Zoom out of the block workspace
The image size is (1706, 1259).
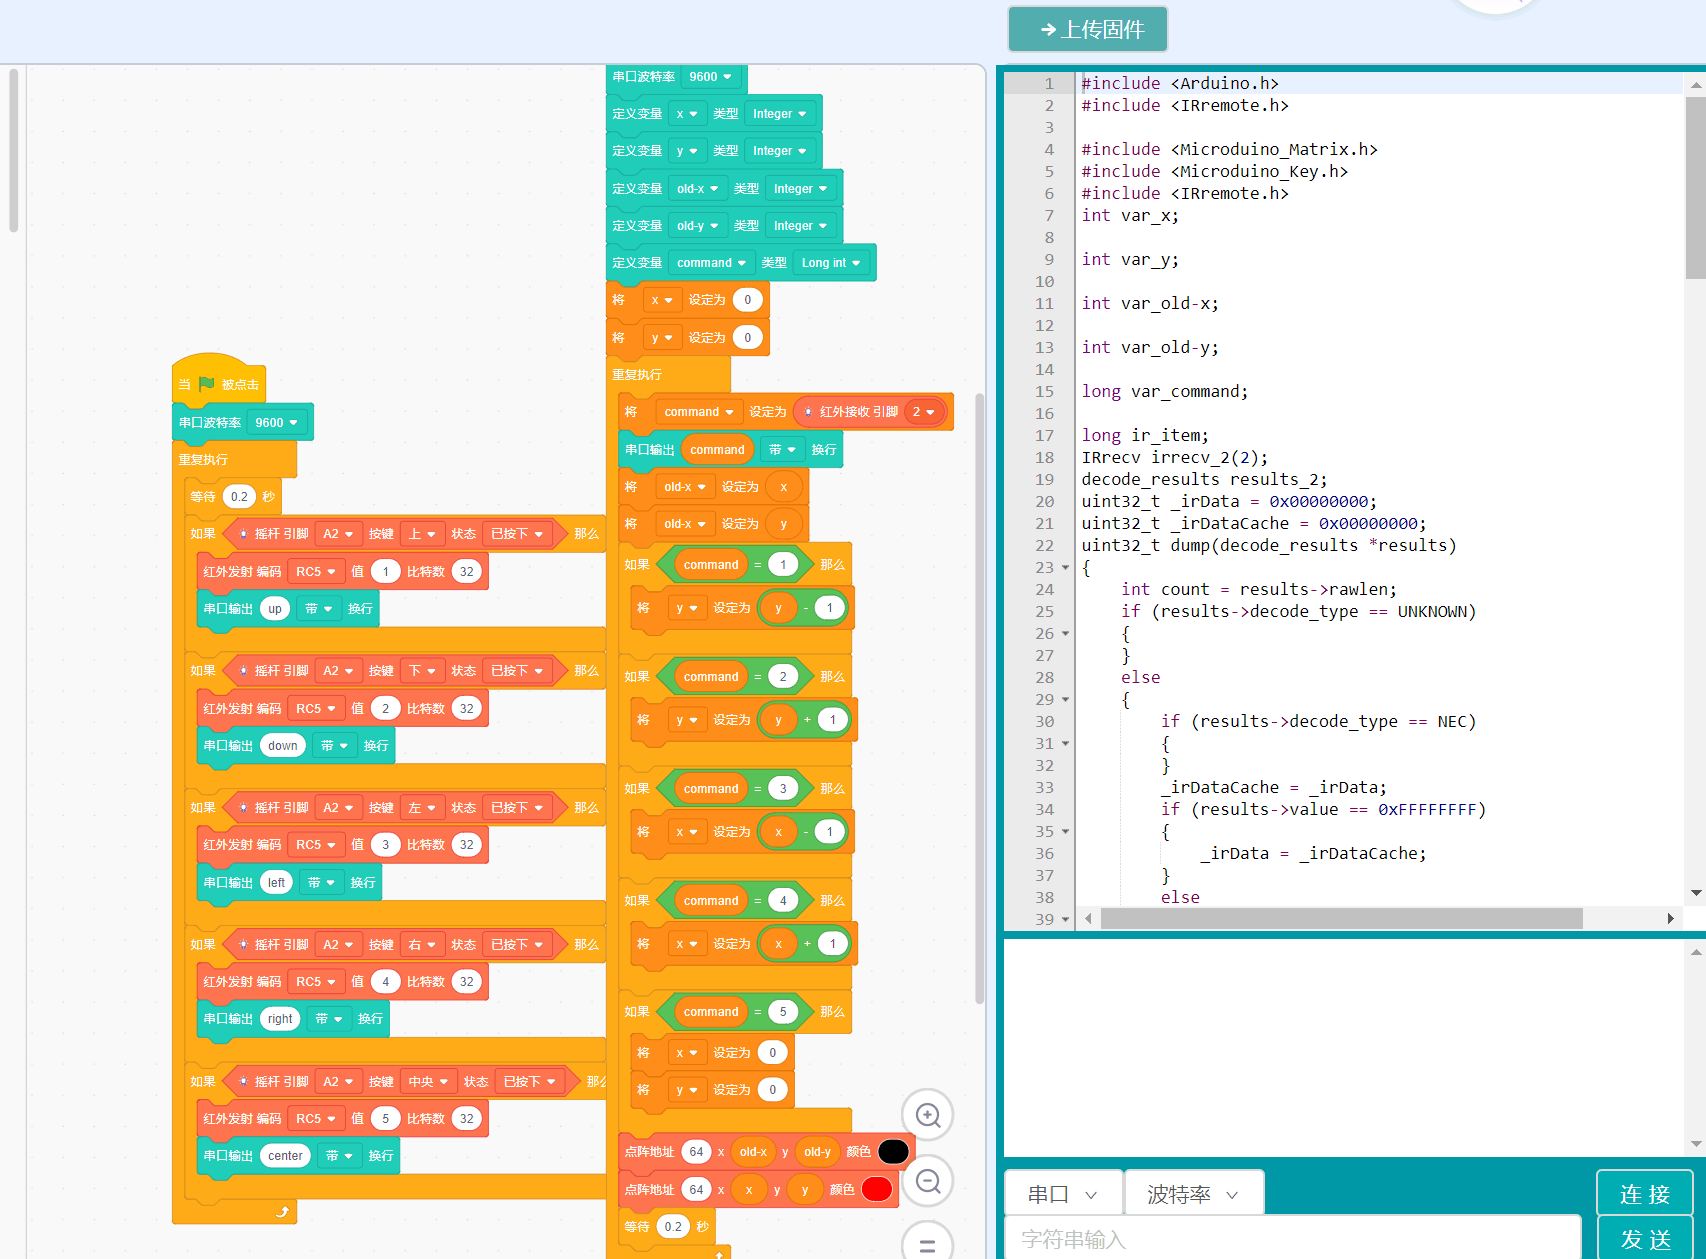pos(928,1182)
